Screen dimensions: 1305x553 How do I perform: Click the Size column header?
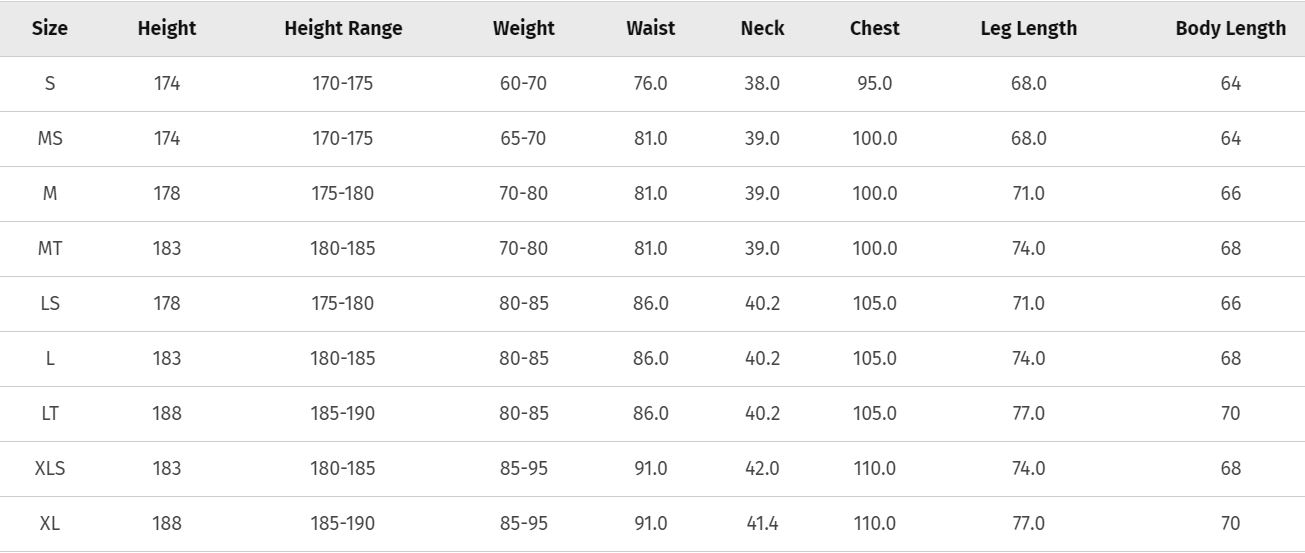pos(50,28)
